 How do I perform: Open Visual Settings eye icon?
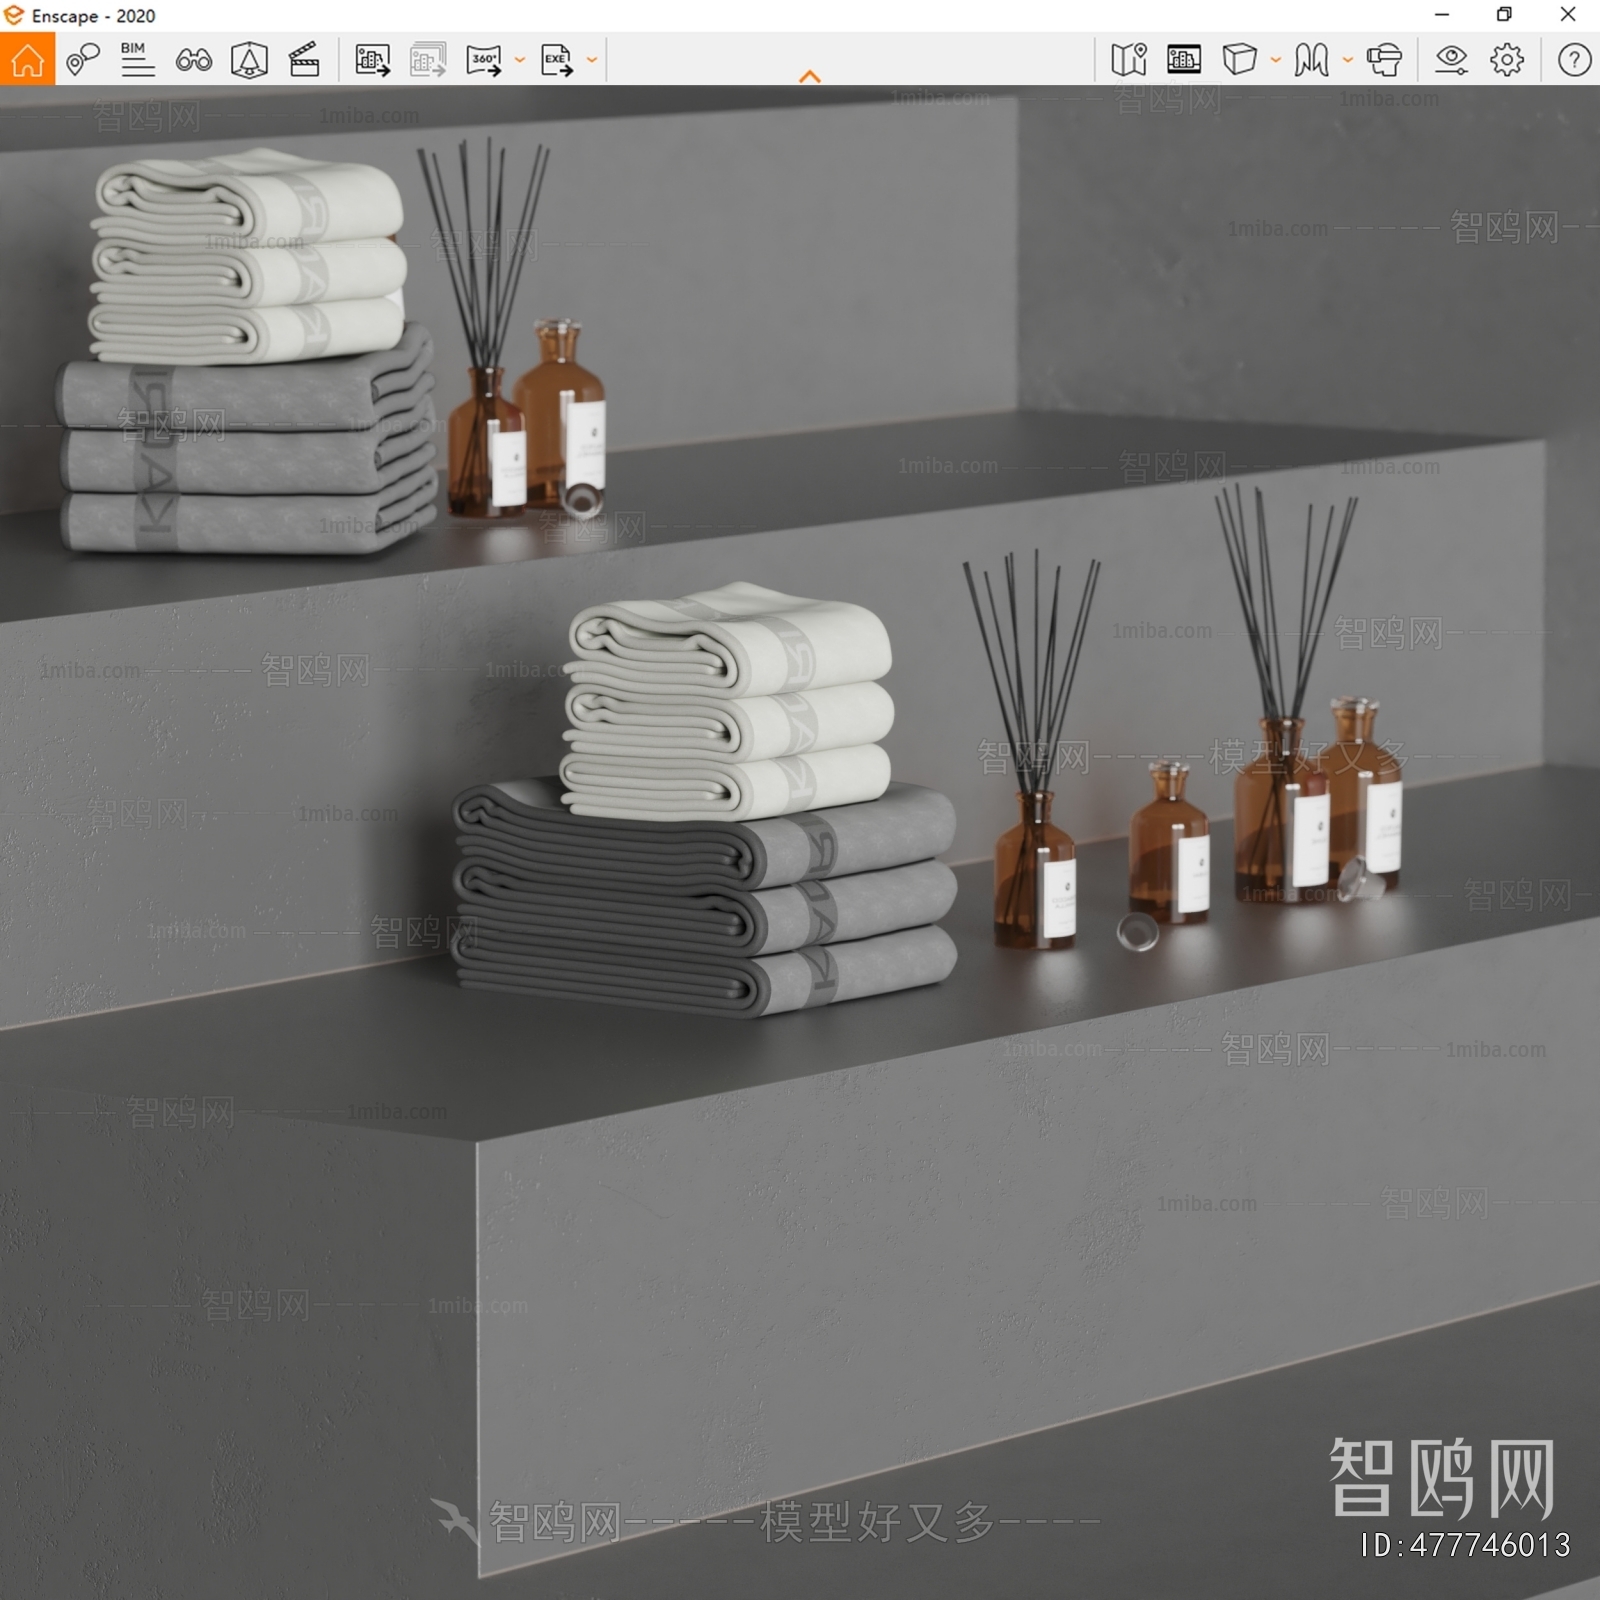click(1451, 60)
